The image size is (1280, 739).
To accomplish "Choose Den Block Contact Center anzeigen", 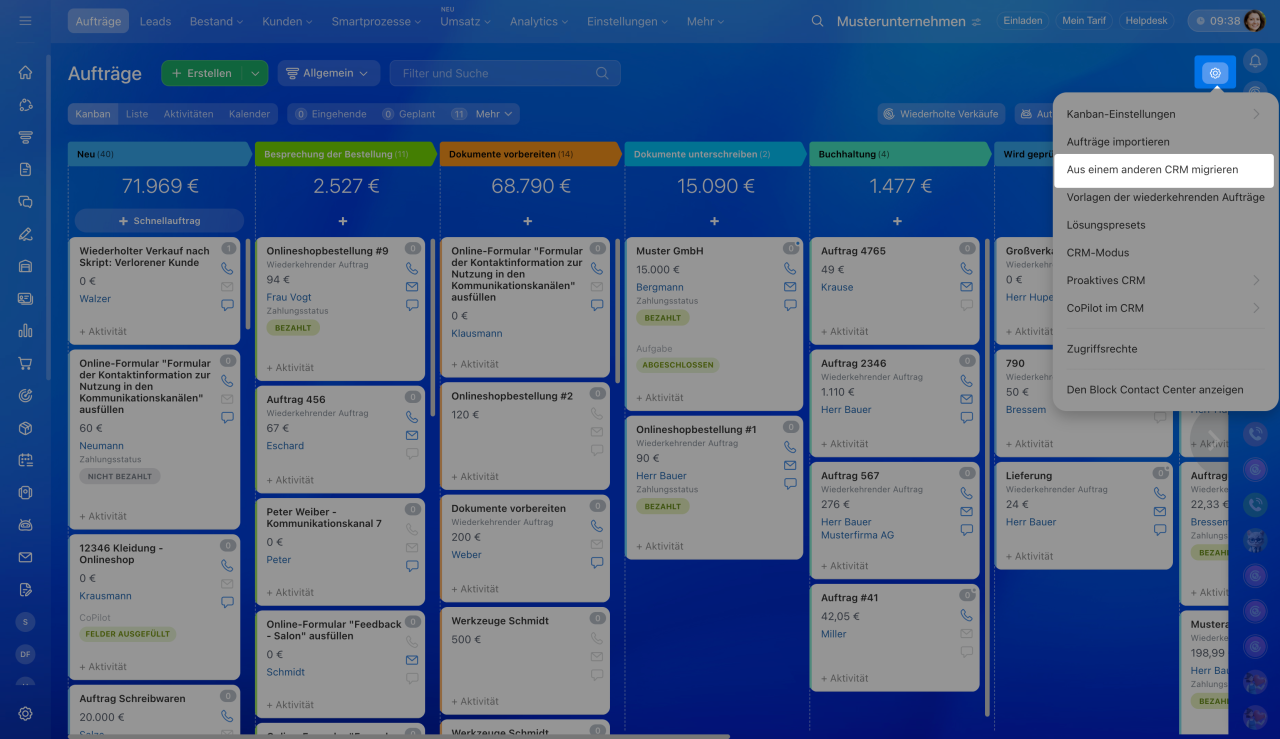I will (x=1165, y=390).
